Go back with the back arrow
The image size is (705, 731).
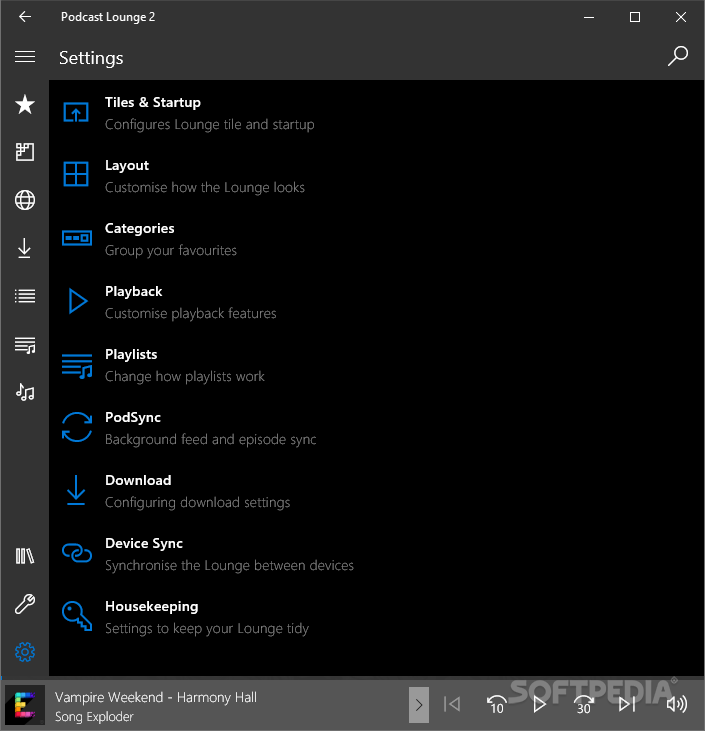click(25, 17)
